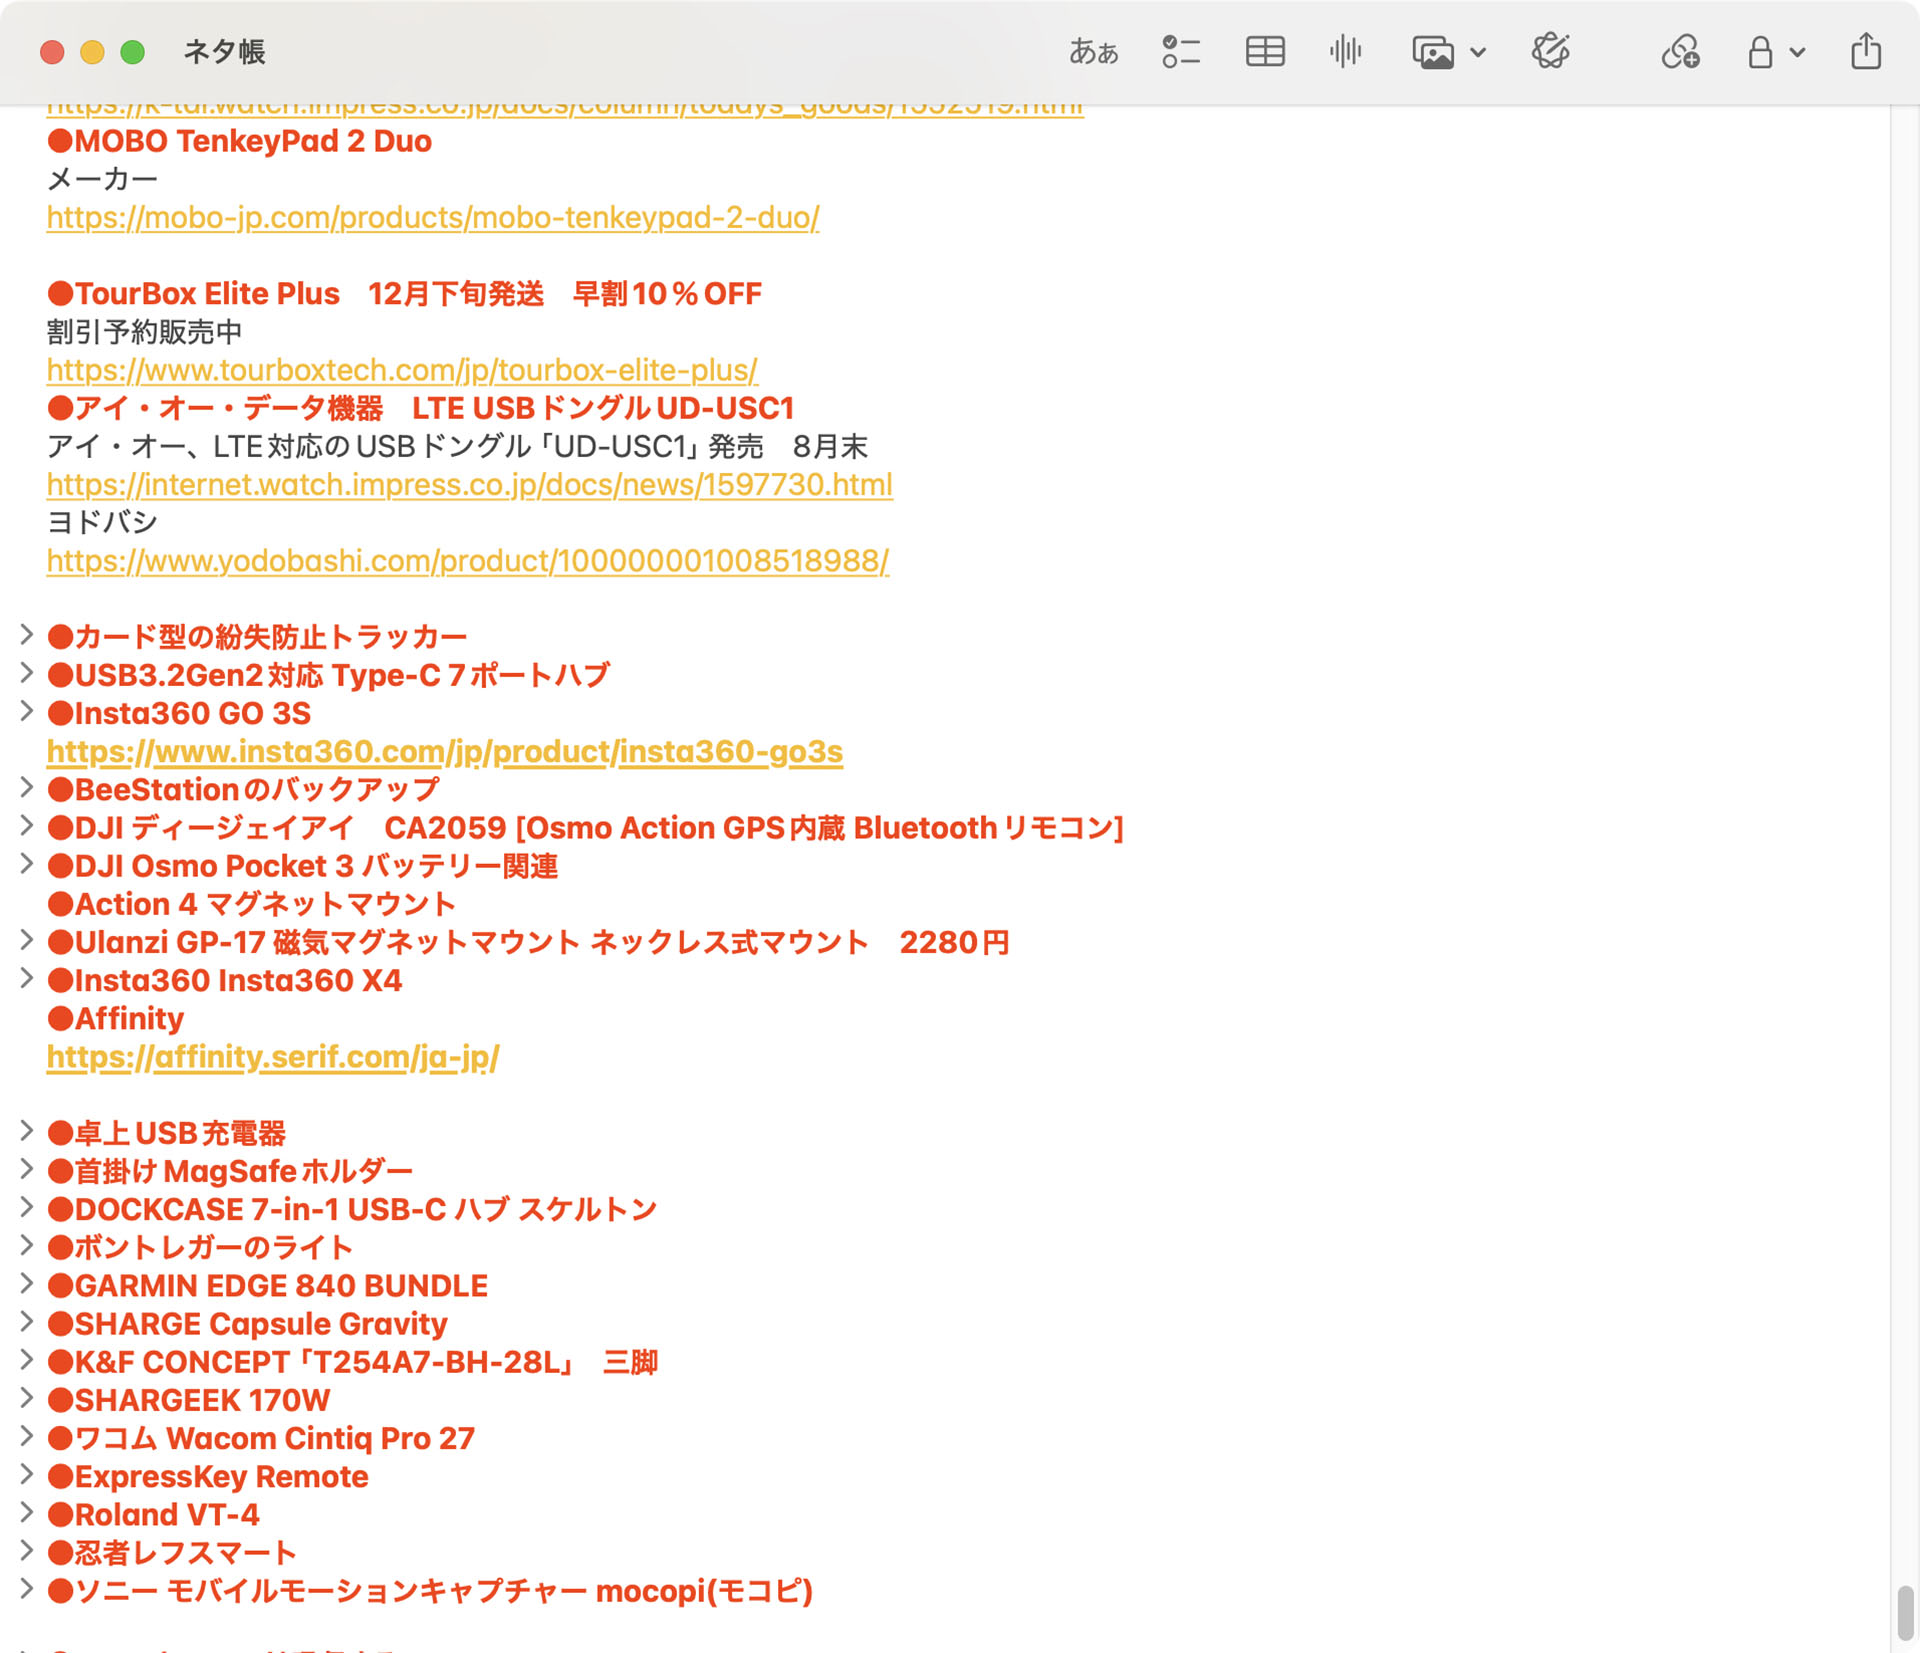Viewport: 1920px width, 1653px height.
Task: Expand the カード型の紛失防止トラッカー section
Action: click(x=27, y=634)
